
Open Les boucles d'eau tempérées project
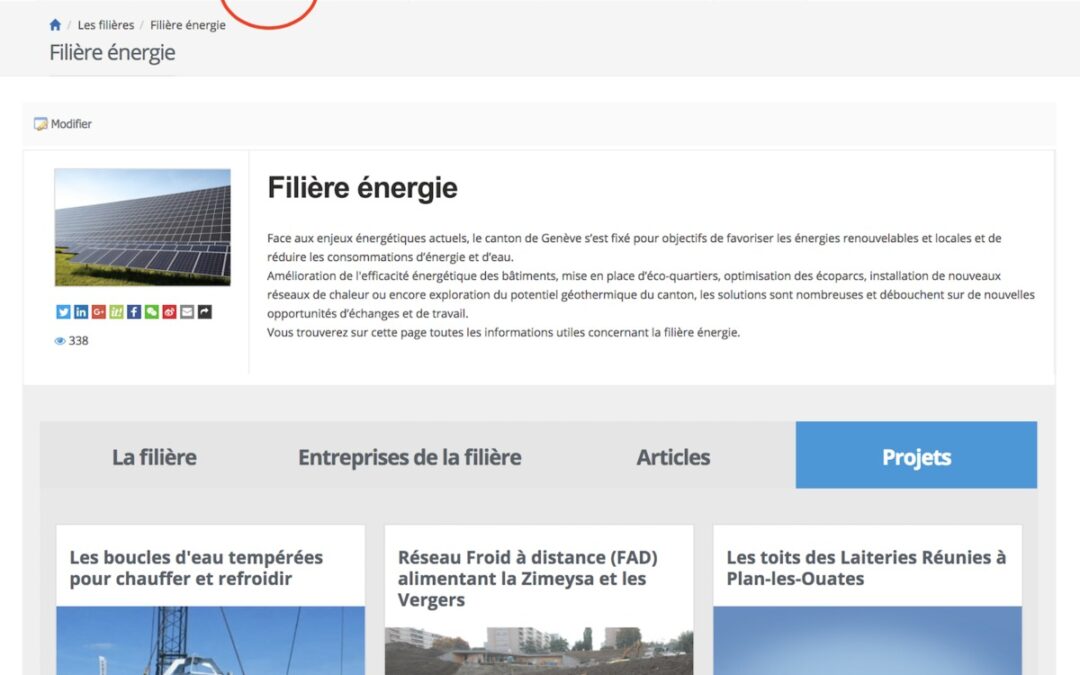click(x=196, y=568)
